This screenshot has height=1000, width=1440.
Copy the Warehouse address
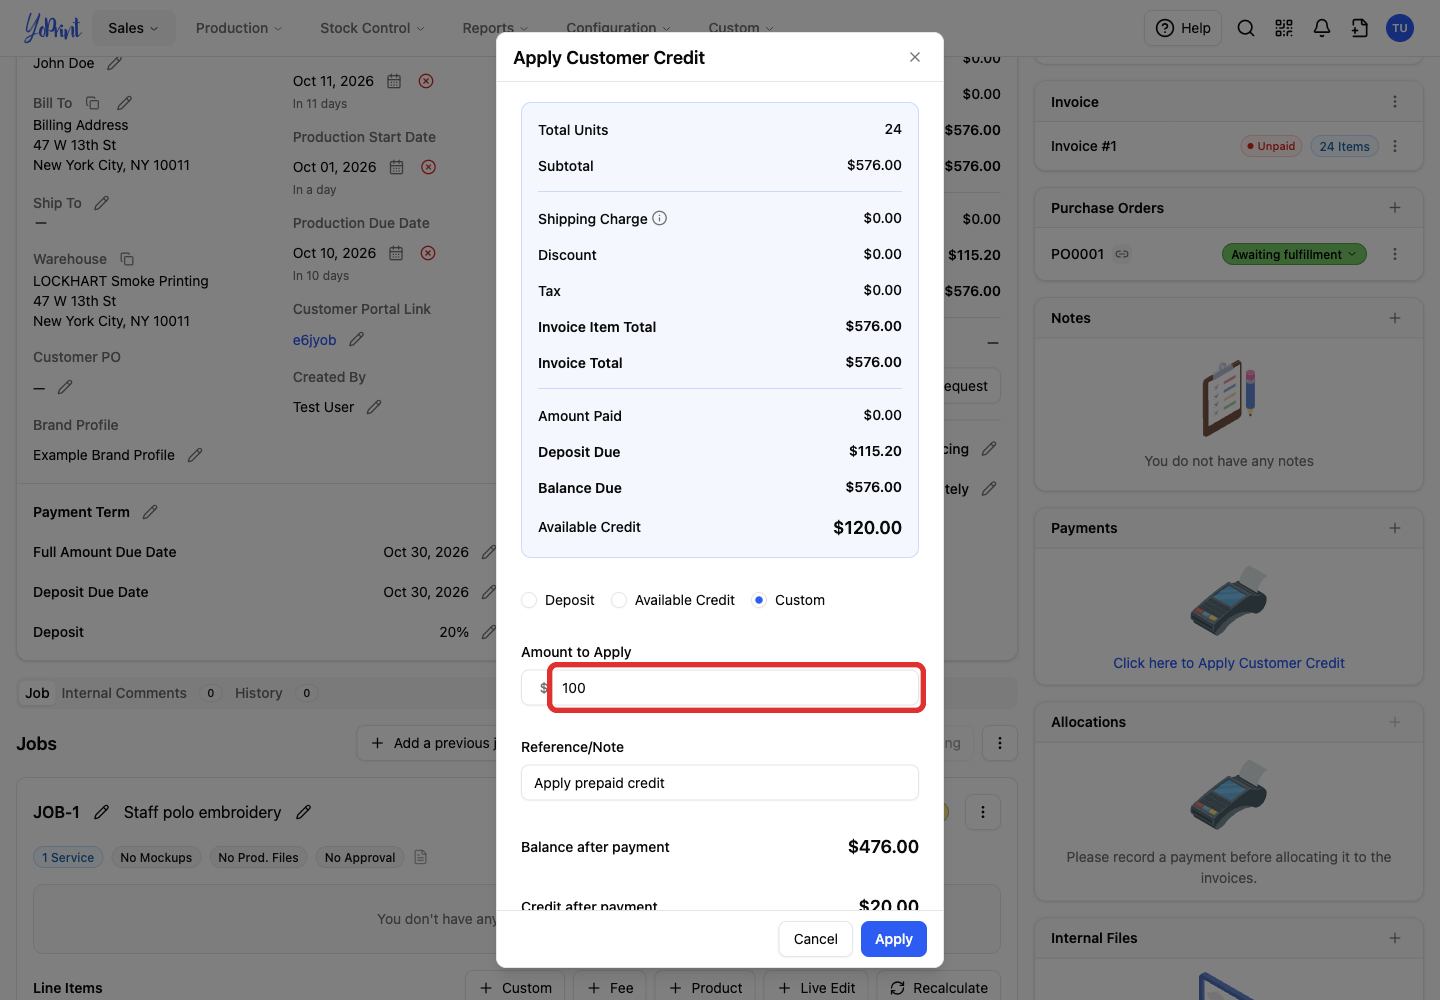pyautogui.click(x=127, y=259)
